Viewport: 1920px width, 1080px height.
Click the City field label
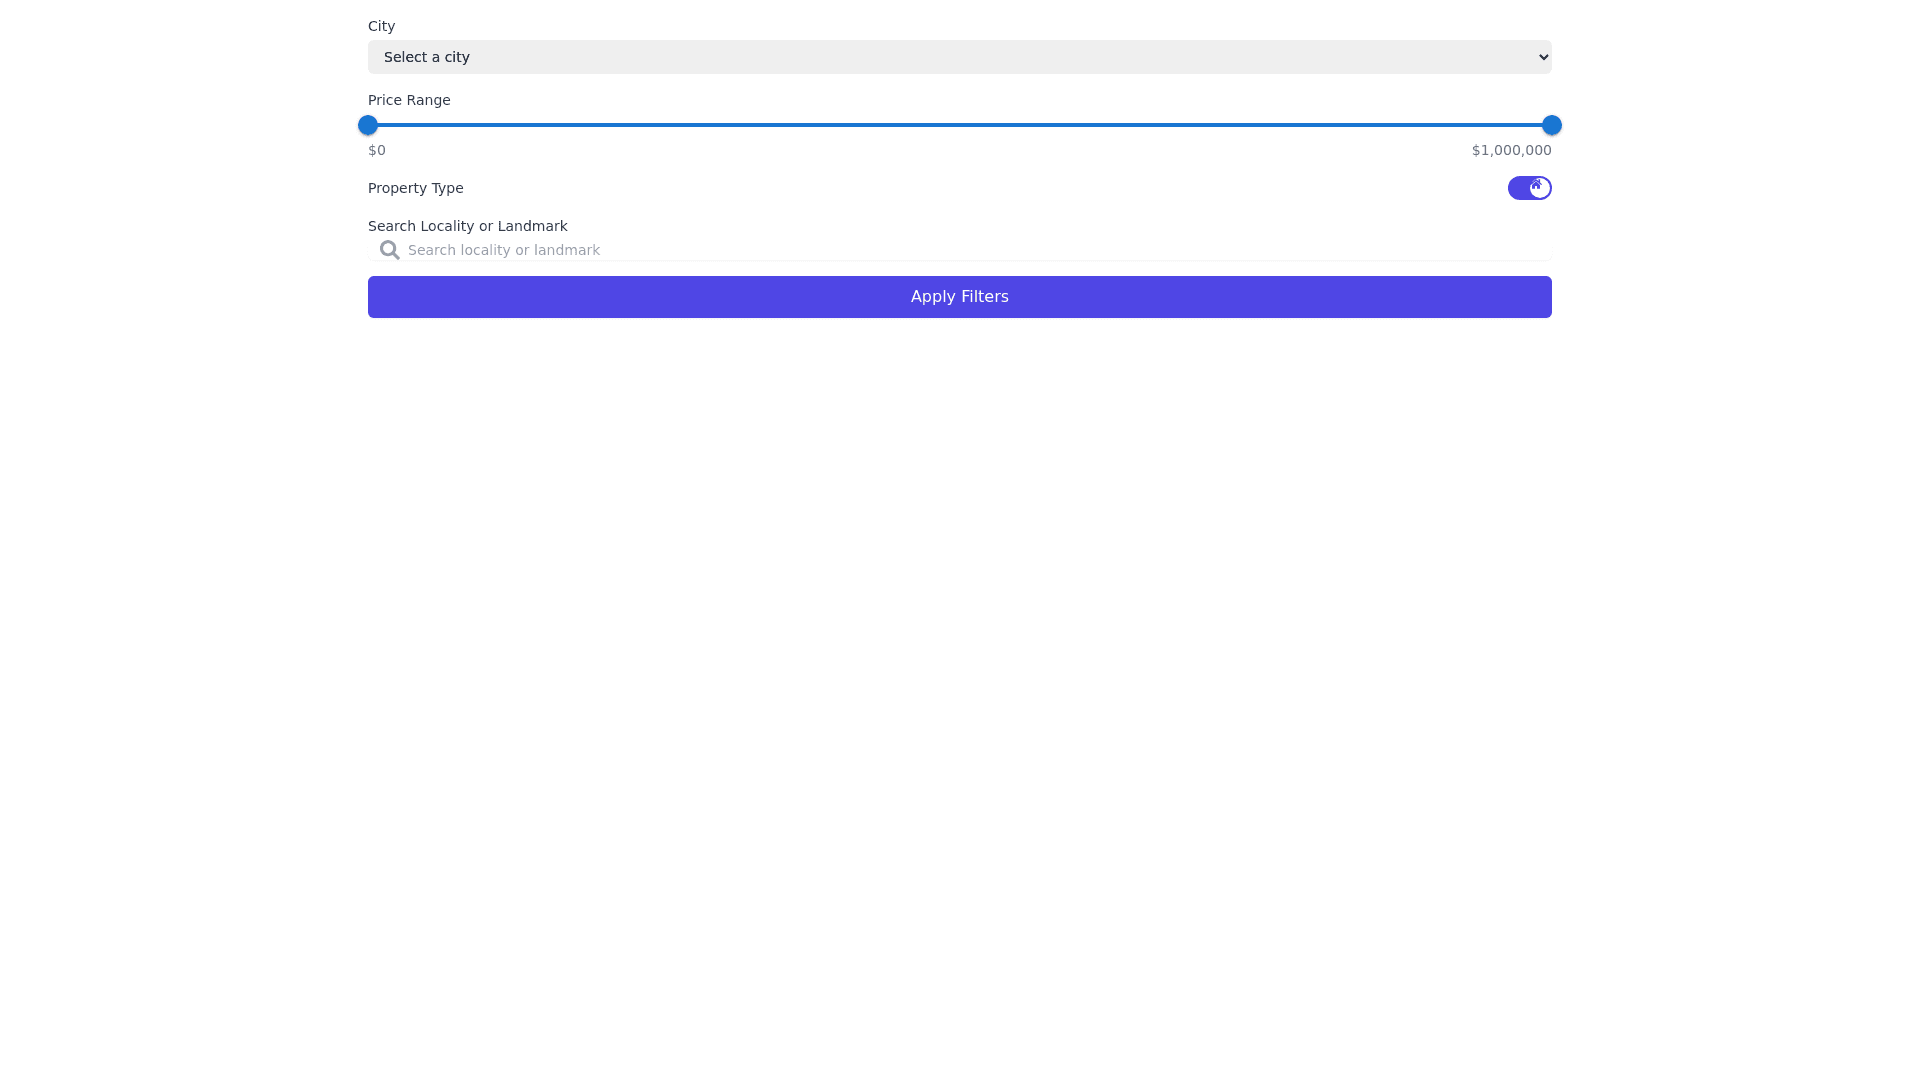click(381, 26)
